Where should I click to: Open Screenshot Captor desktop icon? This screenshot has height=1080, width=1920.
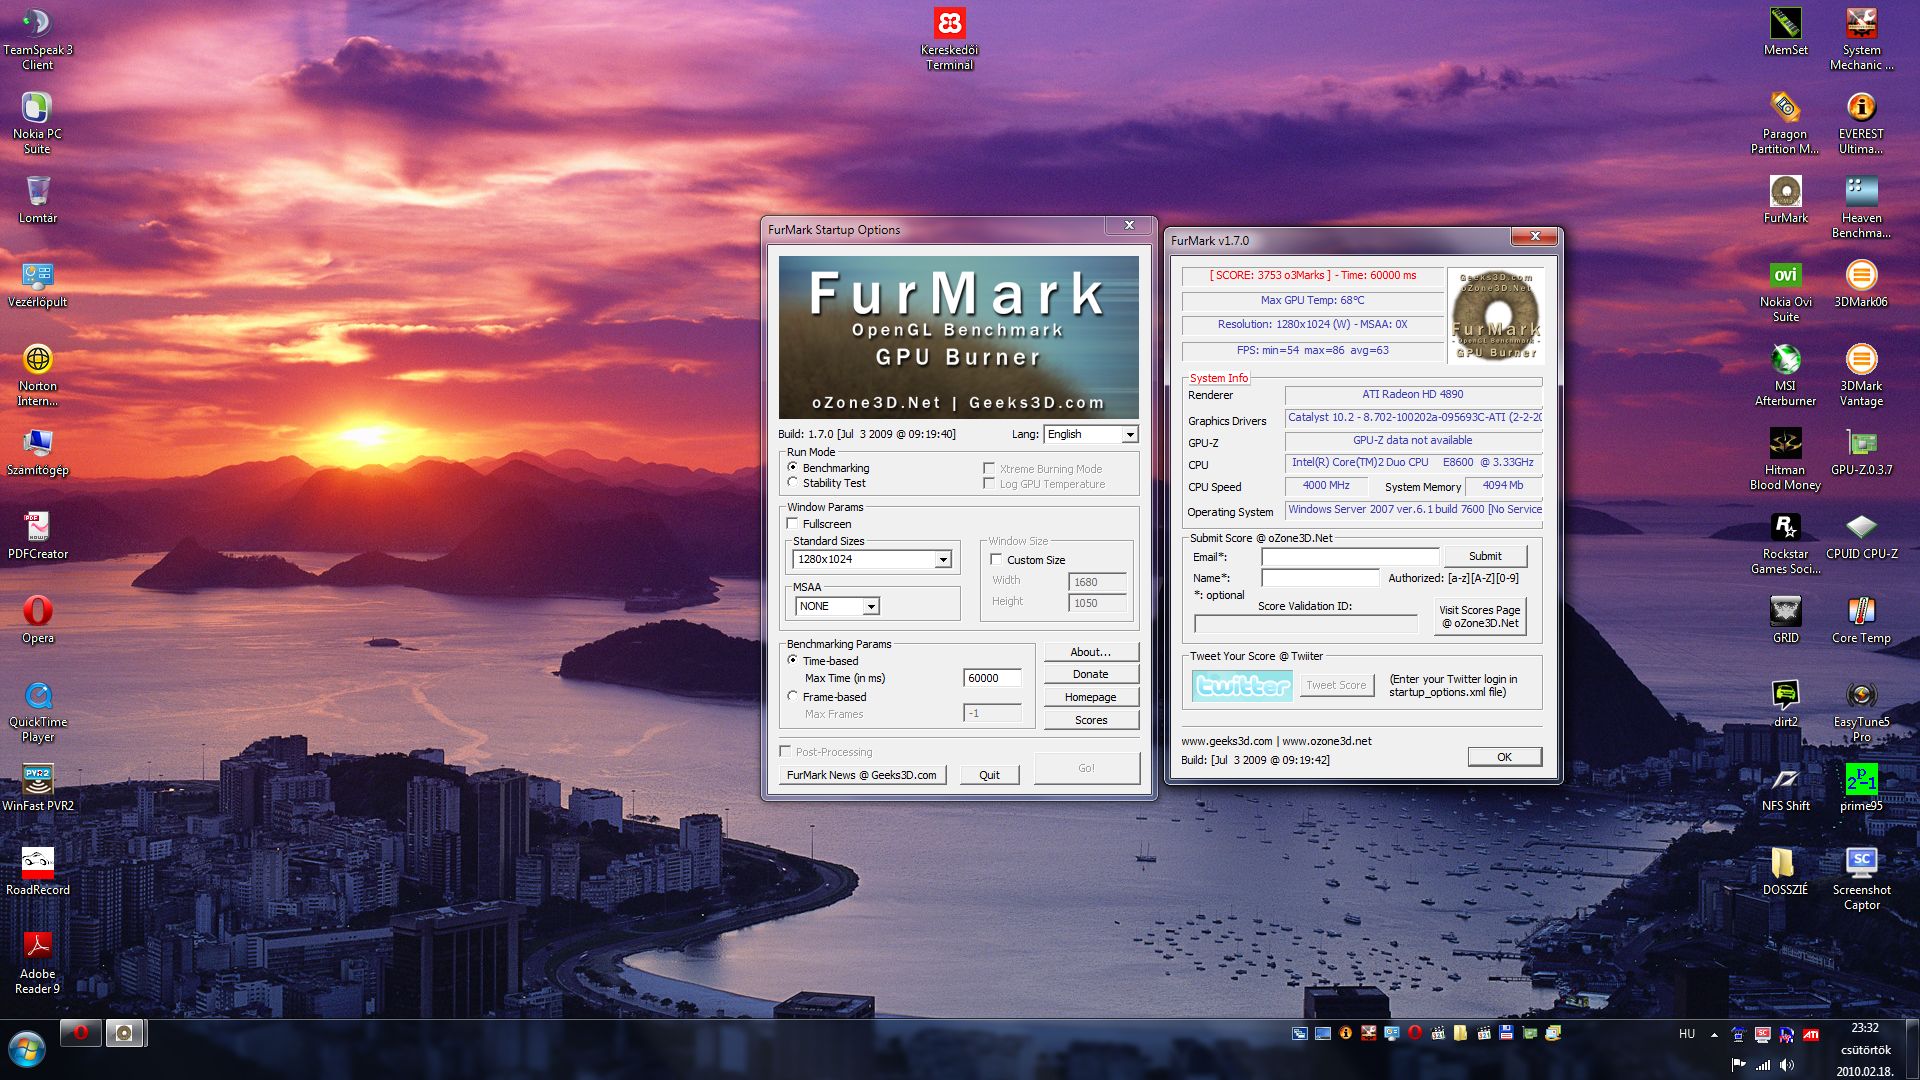pos(1861,880)
